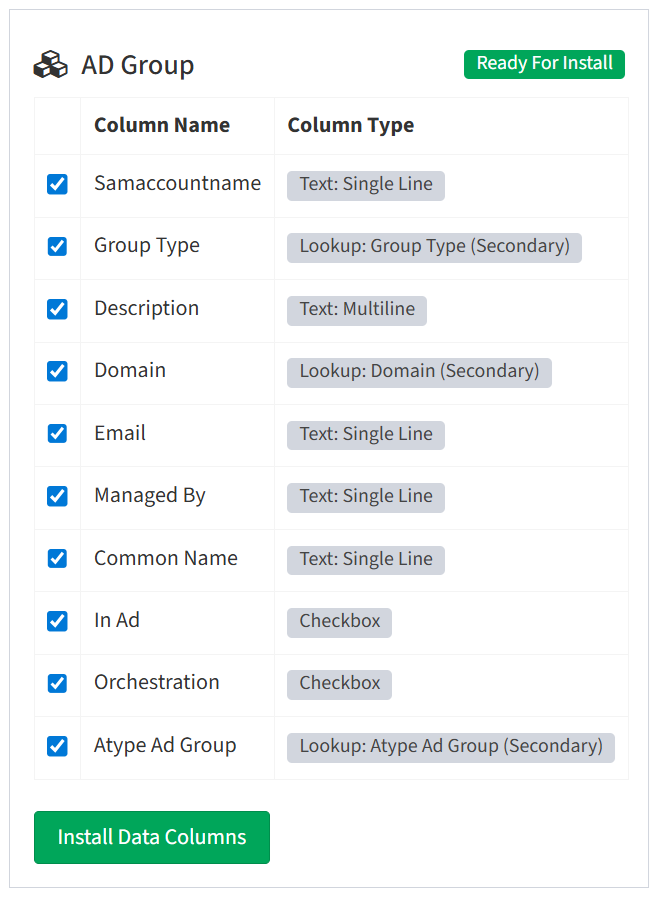Disable the In Ad column checkbox
The height and width of the screenshot is (899, 657).
point(57,621)
